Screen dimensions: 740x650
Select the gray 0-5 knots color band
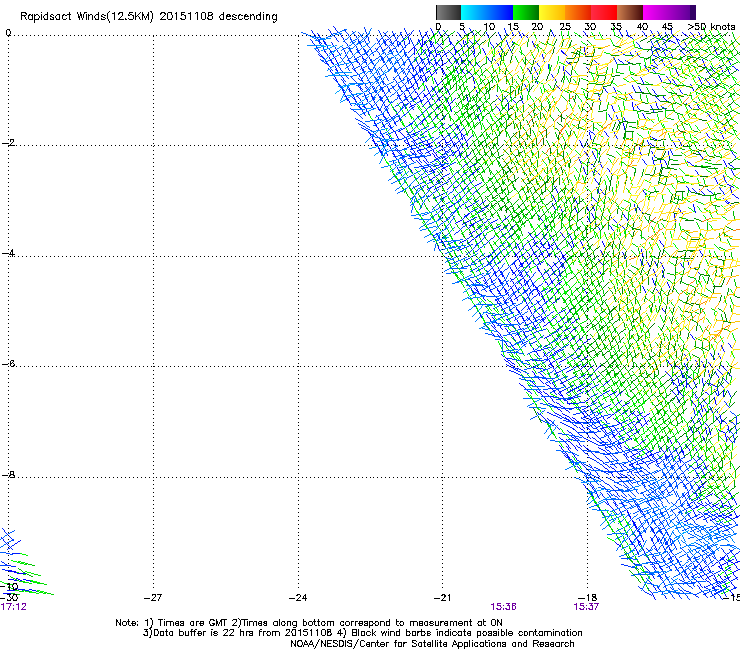(x=448, y=12)
